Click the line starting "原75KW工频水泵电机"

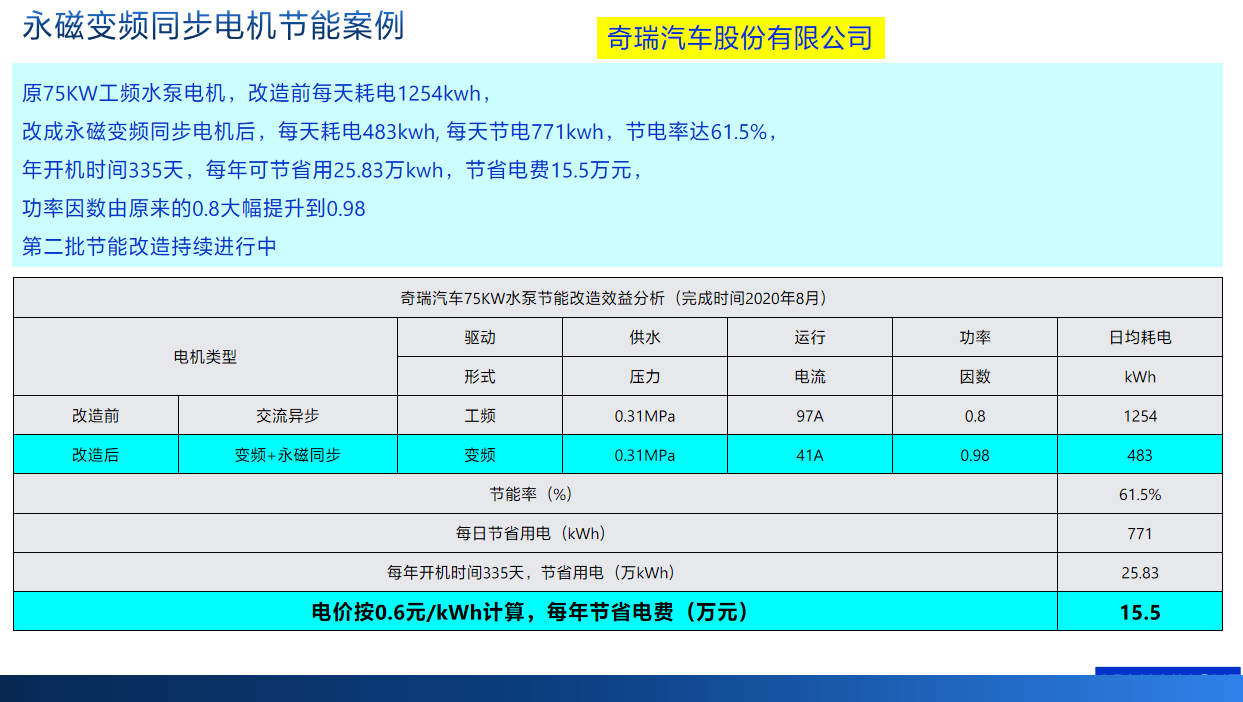pyautogui.click(x=256, y=94)
